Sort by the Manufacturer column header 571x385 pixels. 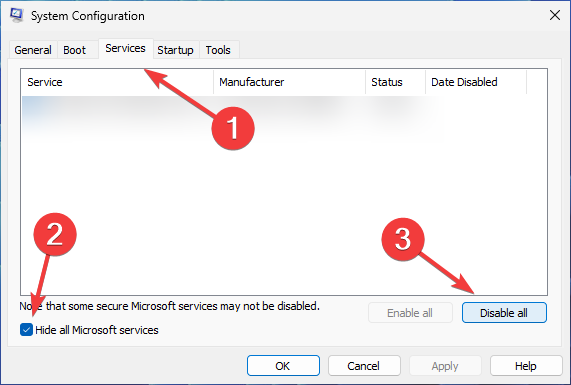tap(289, 82)
